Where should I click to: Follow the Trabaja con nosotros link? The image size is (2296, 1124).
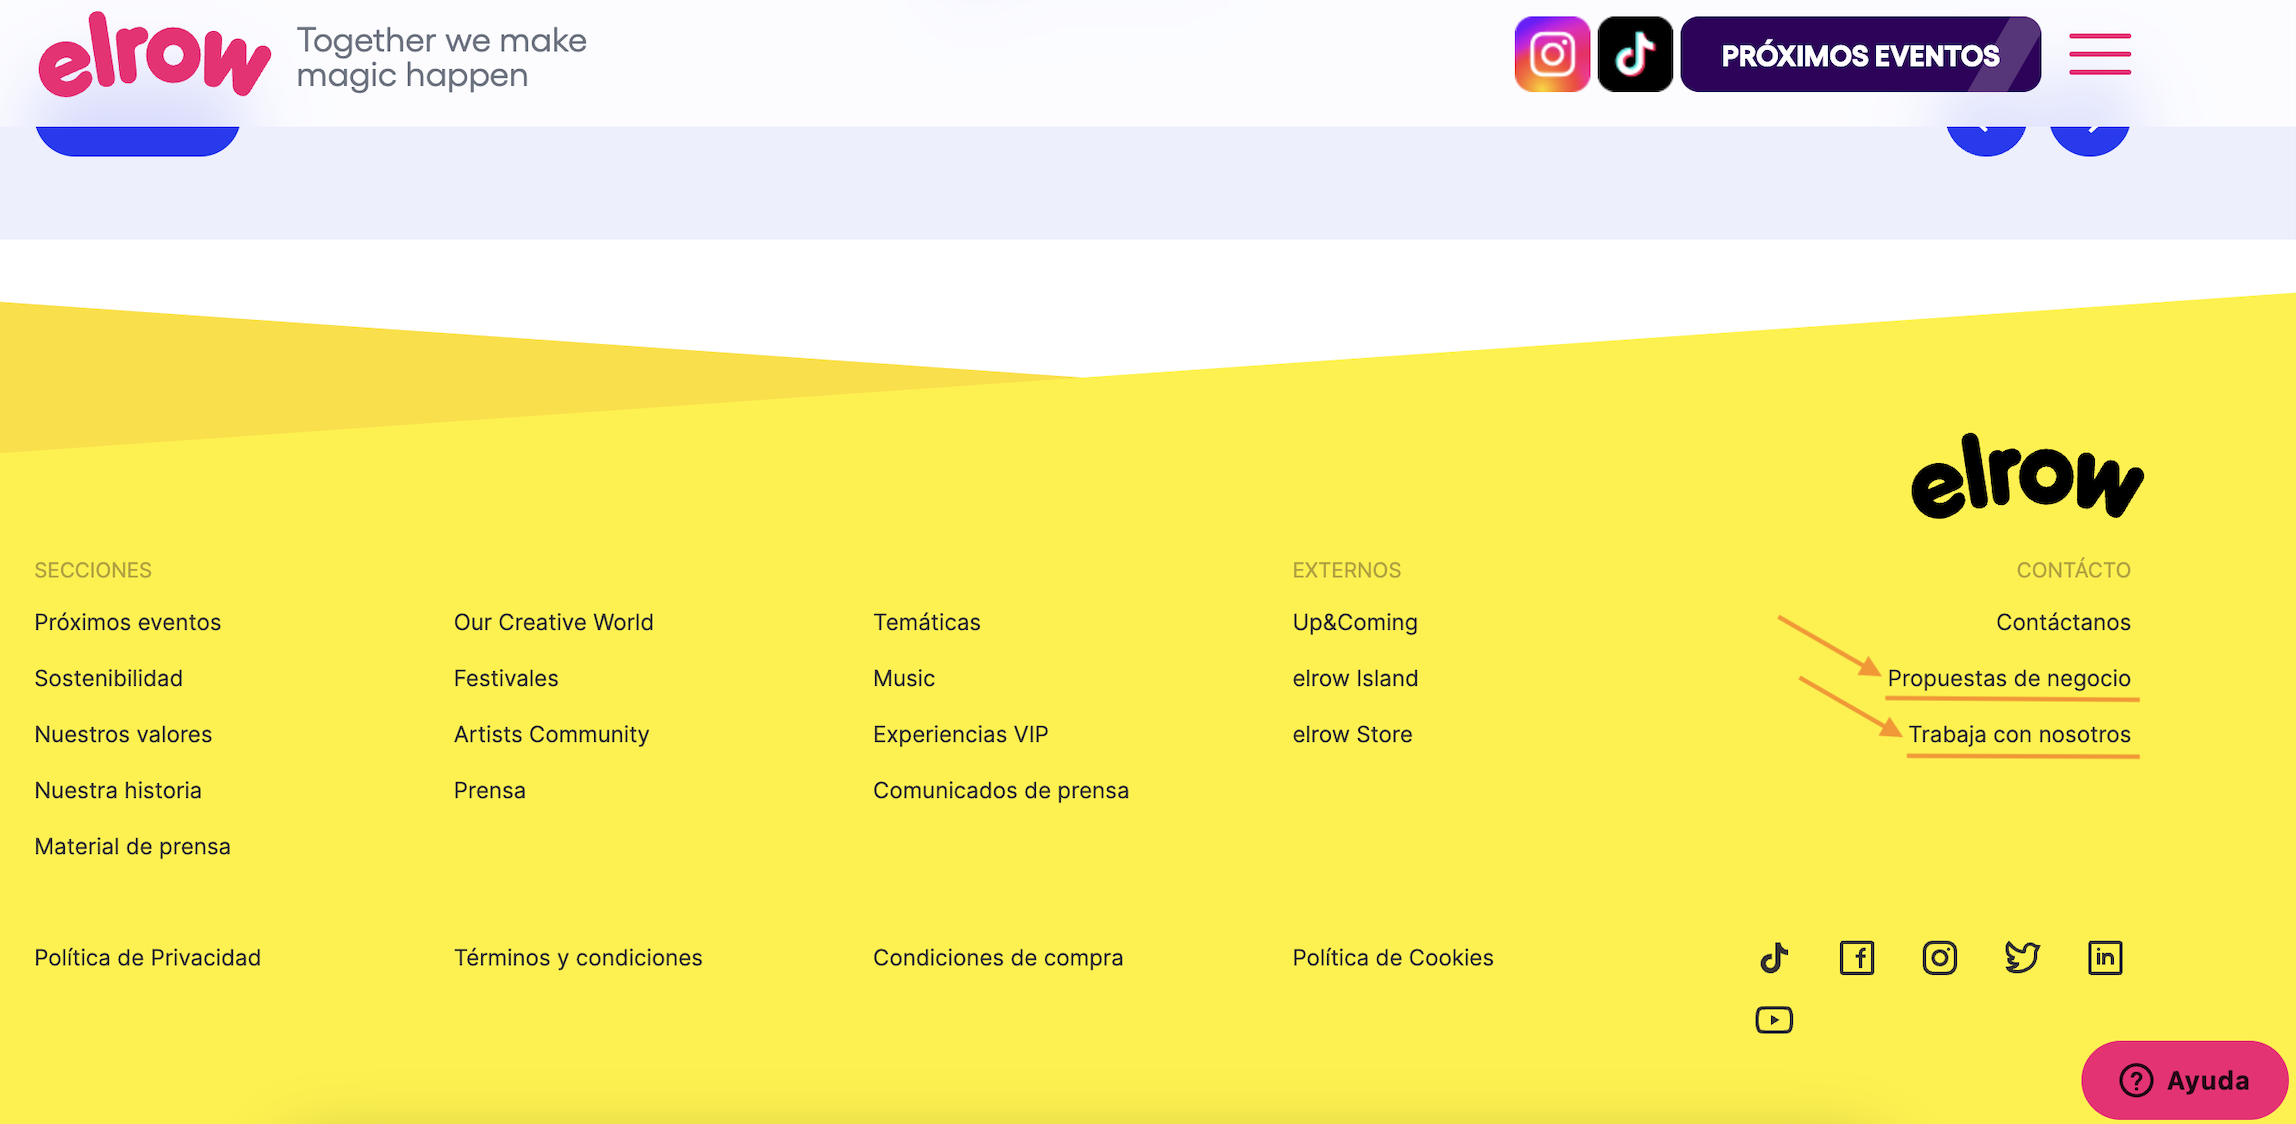click(x=2019, y=734)
